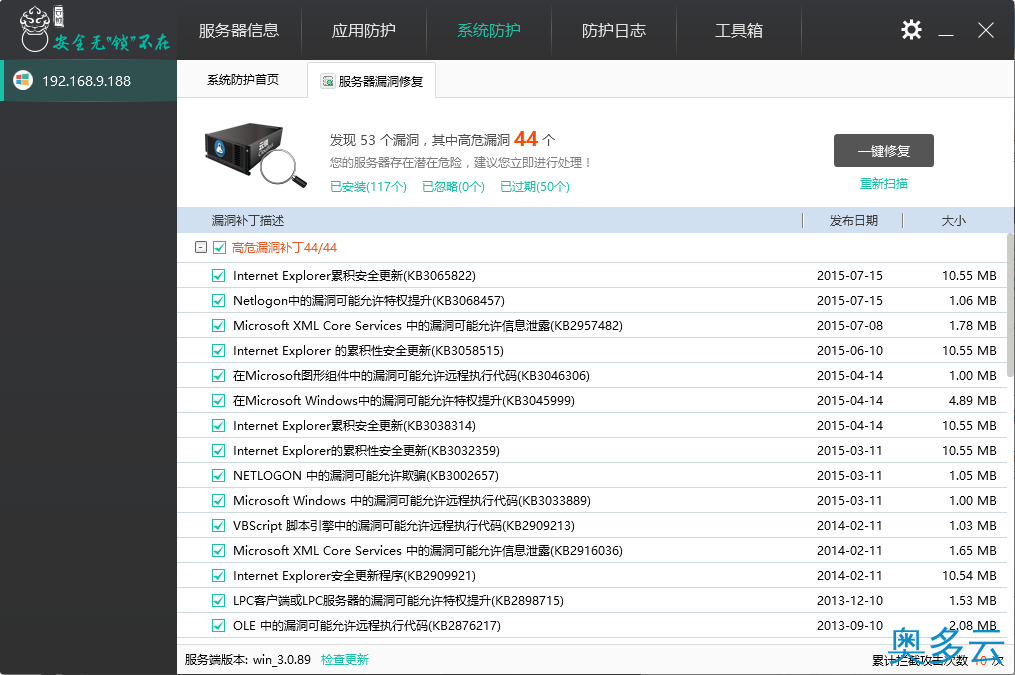Click the 服务端版本: win_3.0.89 text
Image resolution: width=1015 pixels, height=675 pixels.
click(x=247, y=659)
